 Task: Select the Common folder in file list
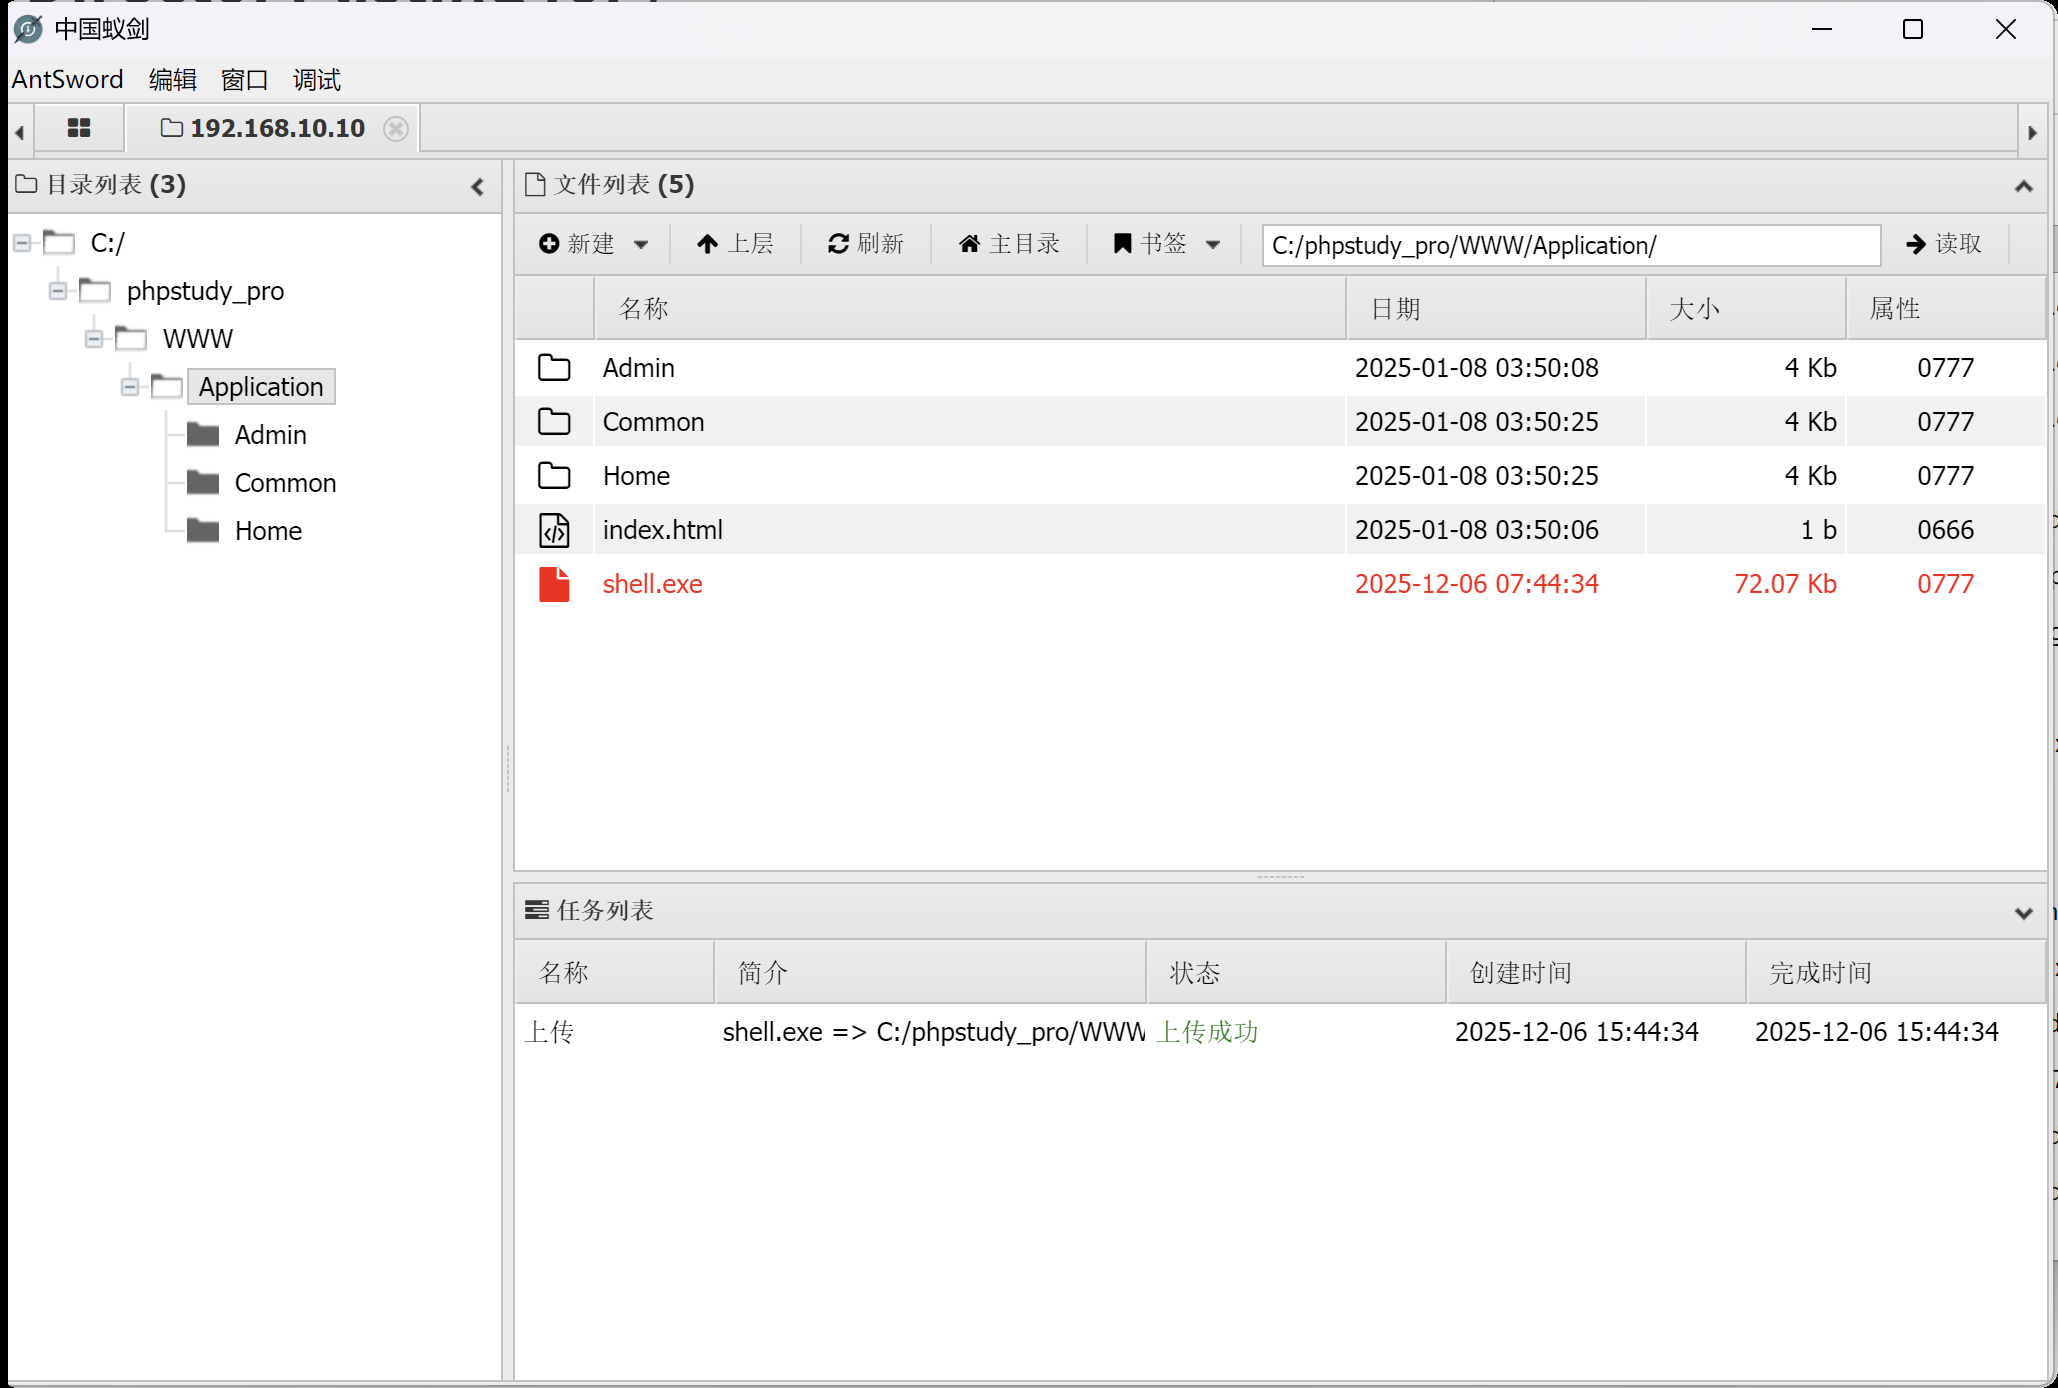tap(653, 422)
